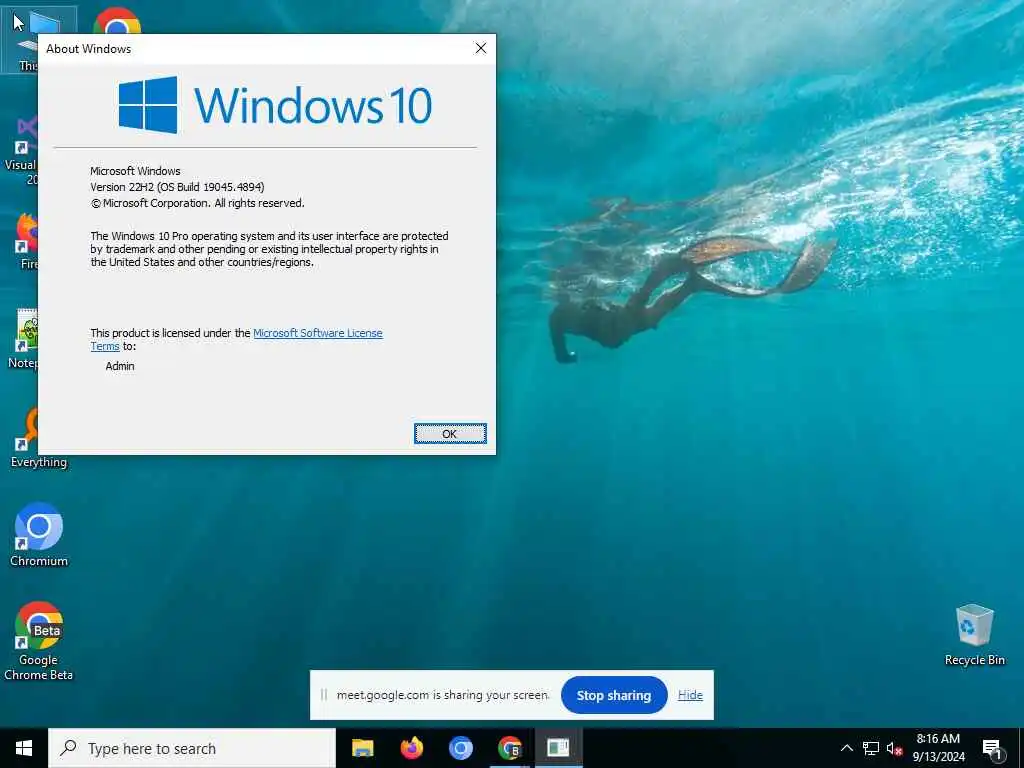Open the network status tray icon
This screenshot has height=768, width=1024.
click(871, 748)
